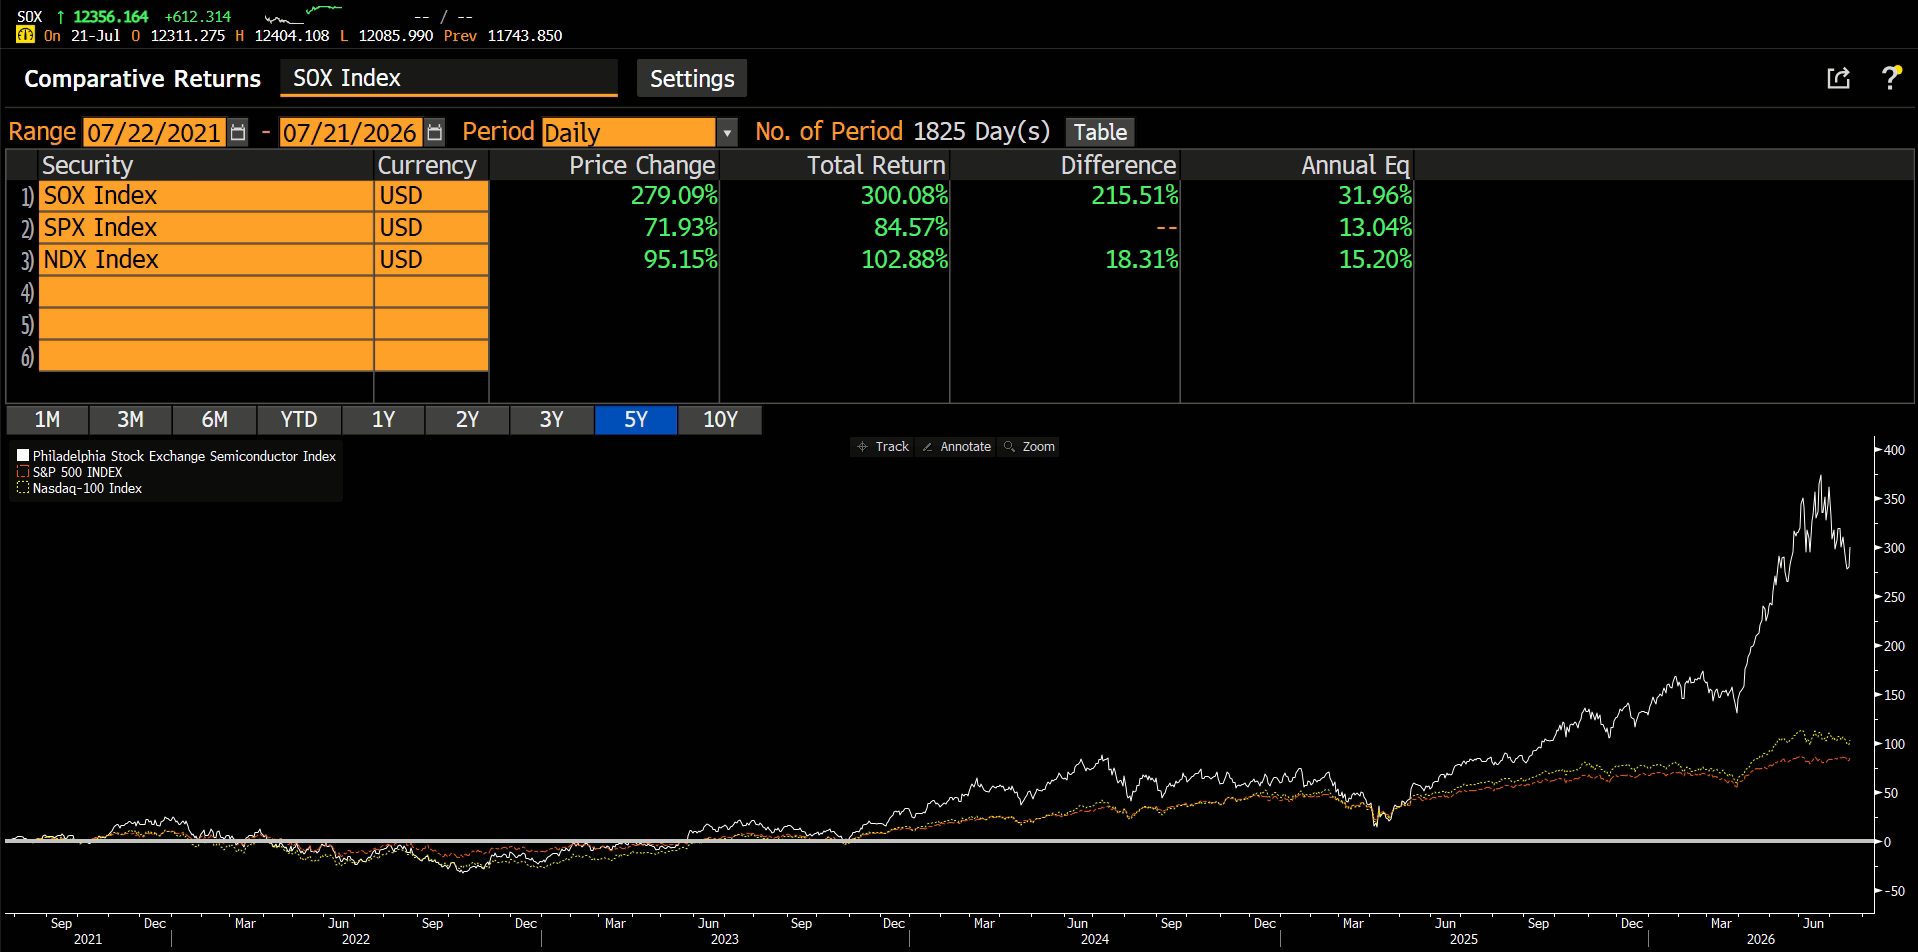Select the YTD time range tab
This screenshot has height=952, width=1918.
click(x=298, y=420)
